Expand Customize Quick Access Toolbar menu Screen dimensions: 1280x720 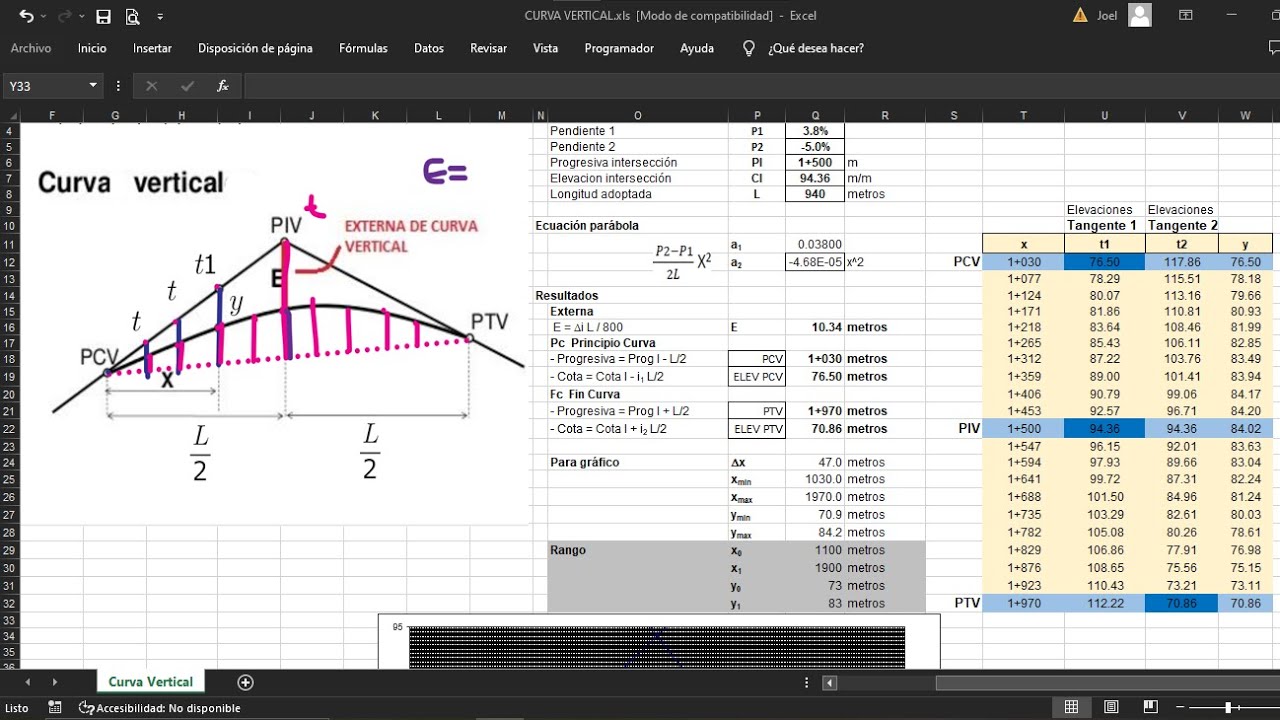[x=160, y=16]
